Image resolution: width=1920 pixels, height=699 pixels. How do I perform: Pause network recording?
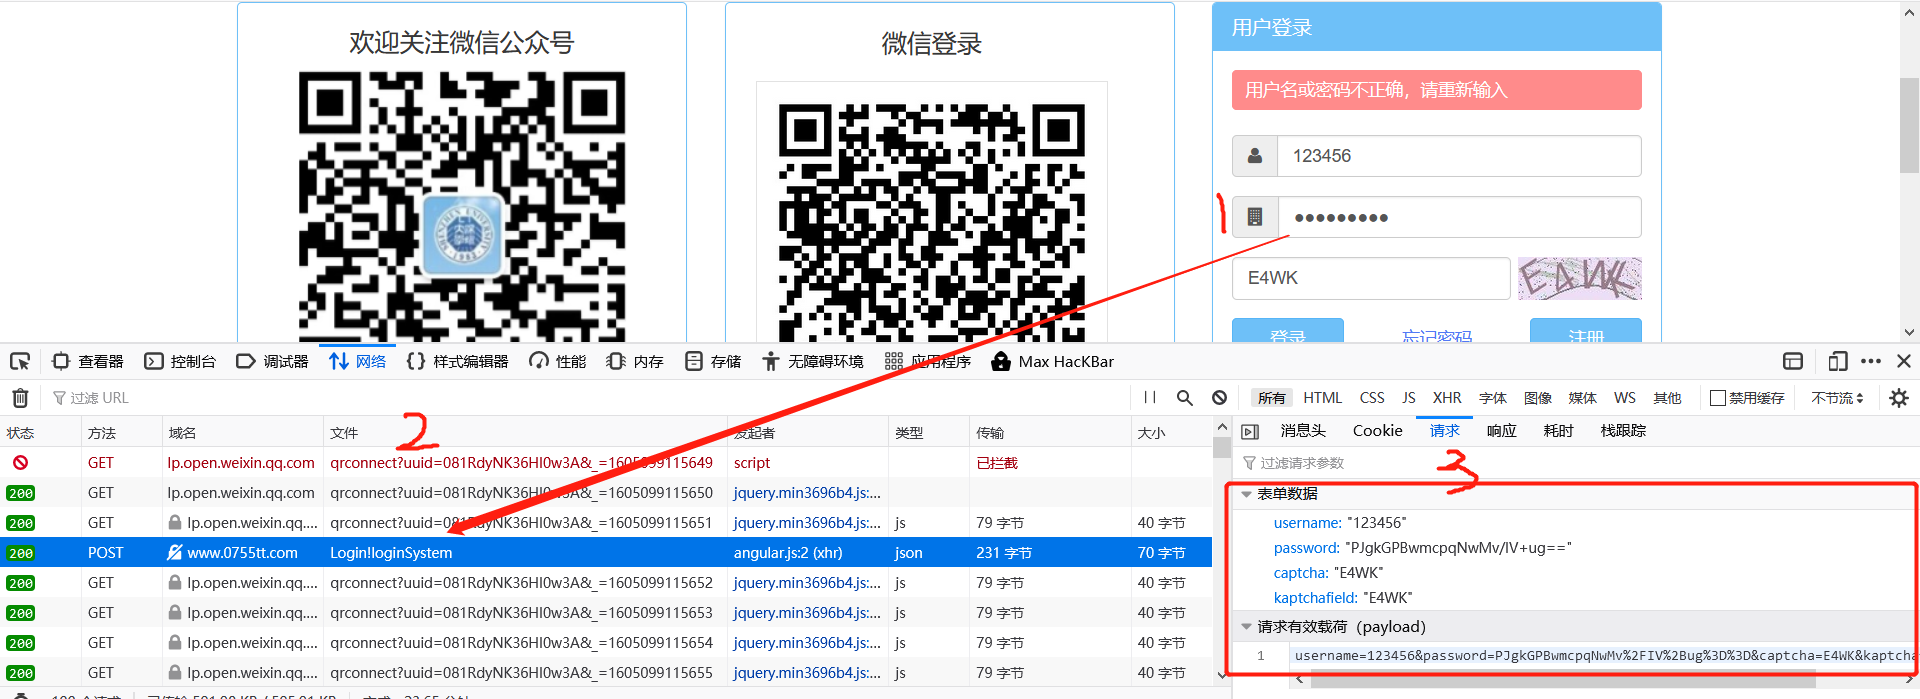point(1150,398)
